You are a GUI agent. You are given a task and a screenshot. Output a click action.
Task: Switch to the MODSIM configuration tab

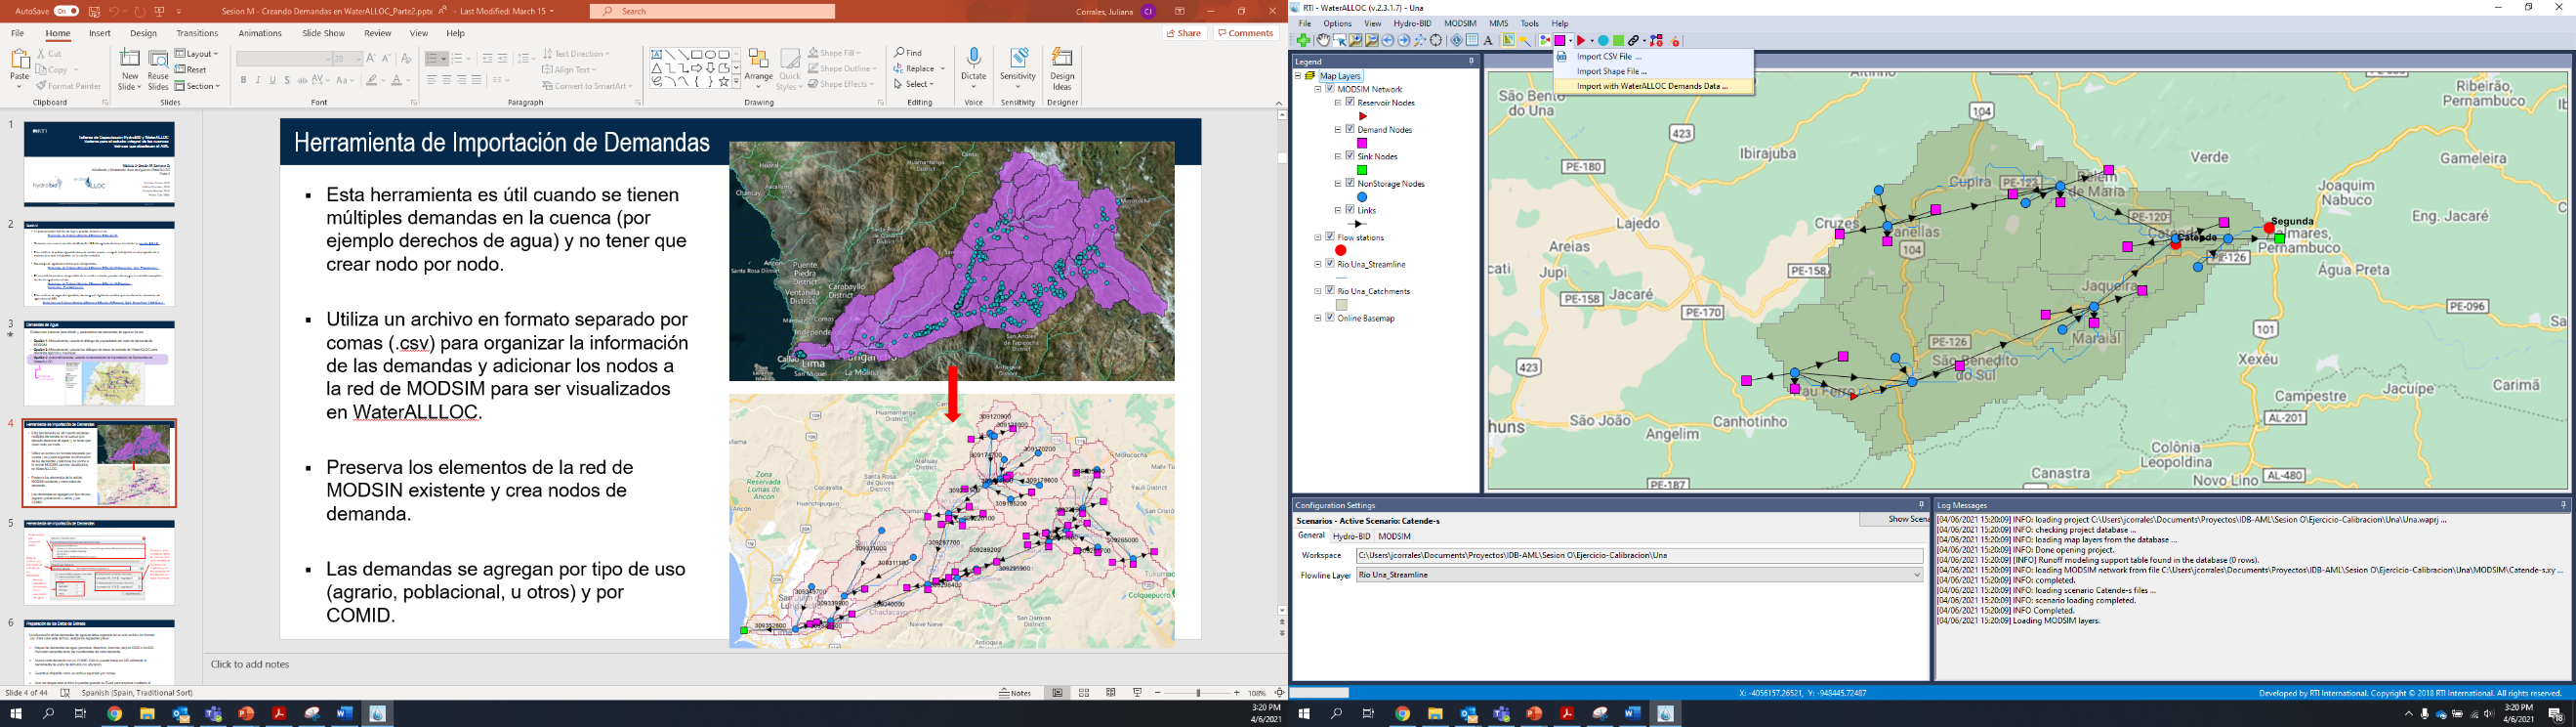pyautogui.click(x=1394, y=536)
